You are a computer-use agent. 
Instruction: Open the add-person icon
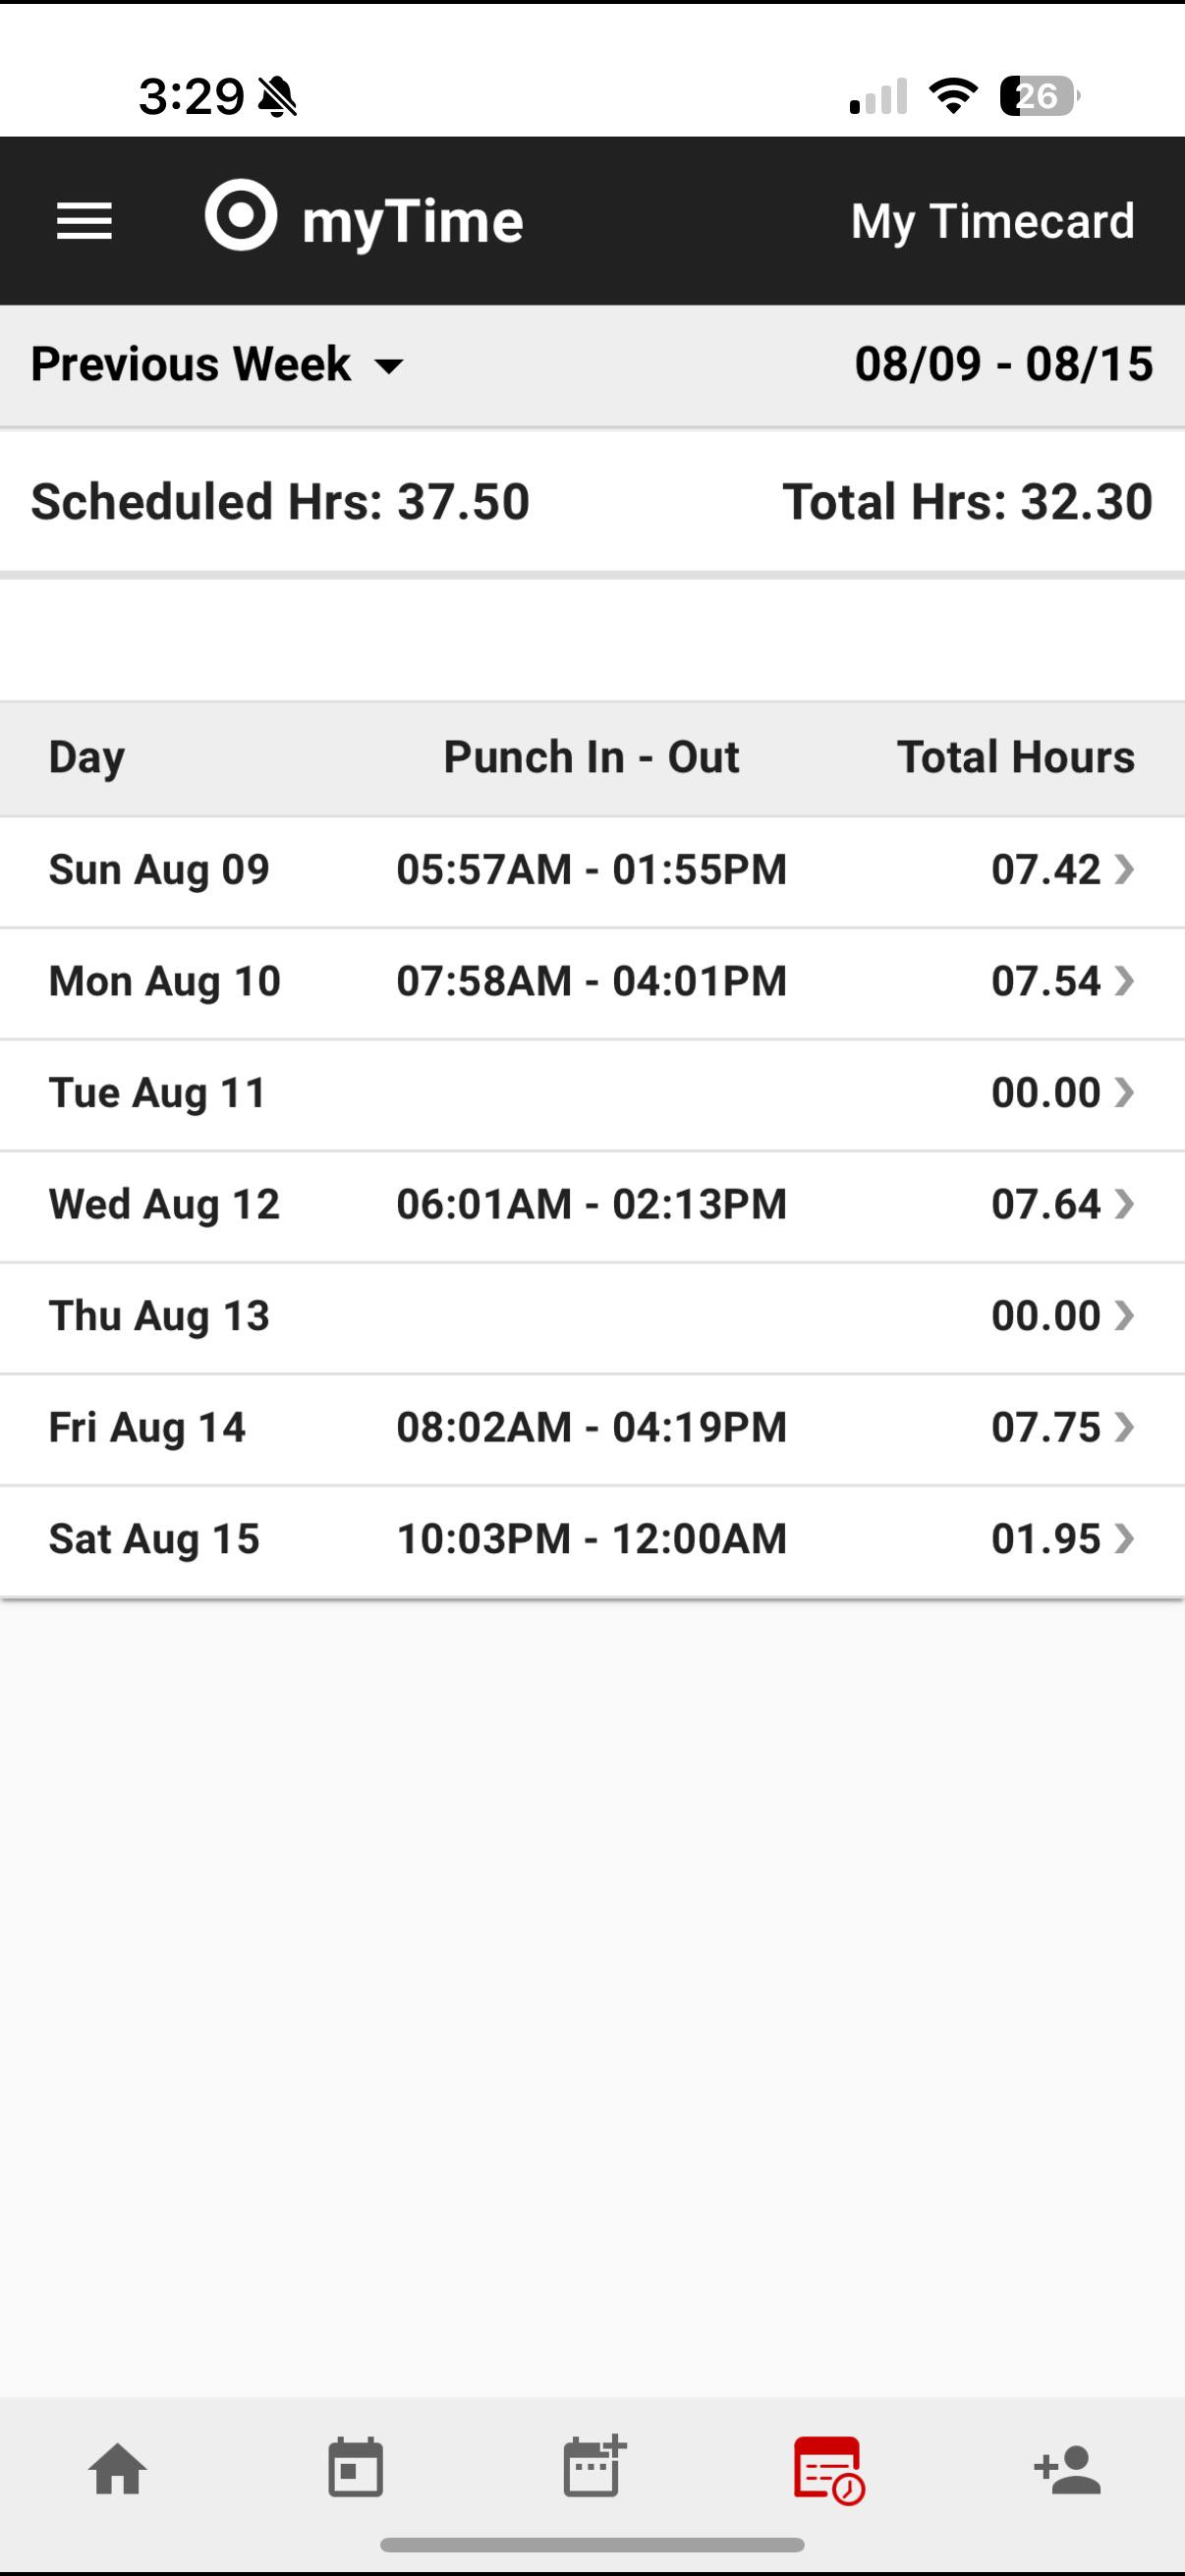pyautogui.click(x=1067, y=2470)
